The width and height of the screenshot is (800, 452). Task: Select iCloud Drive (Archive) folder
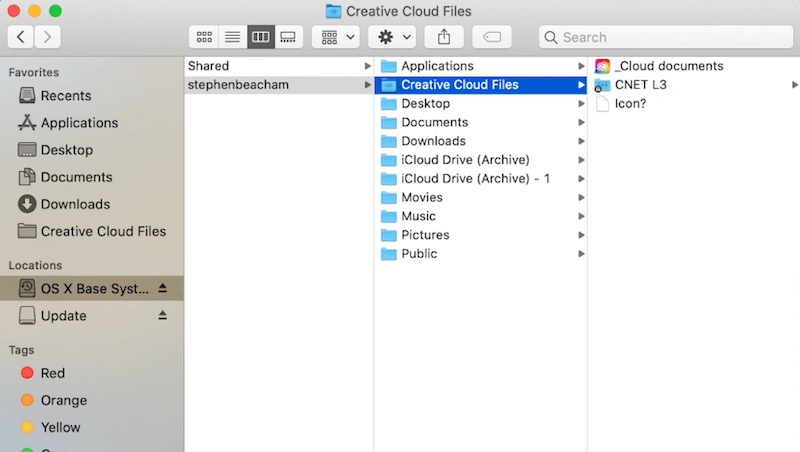(x=481, y=160)
